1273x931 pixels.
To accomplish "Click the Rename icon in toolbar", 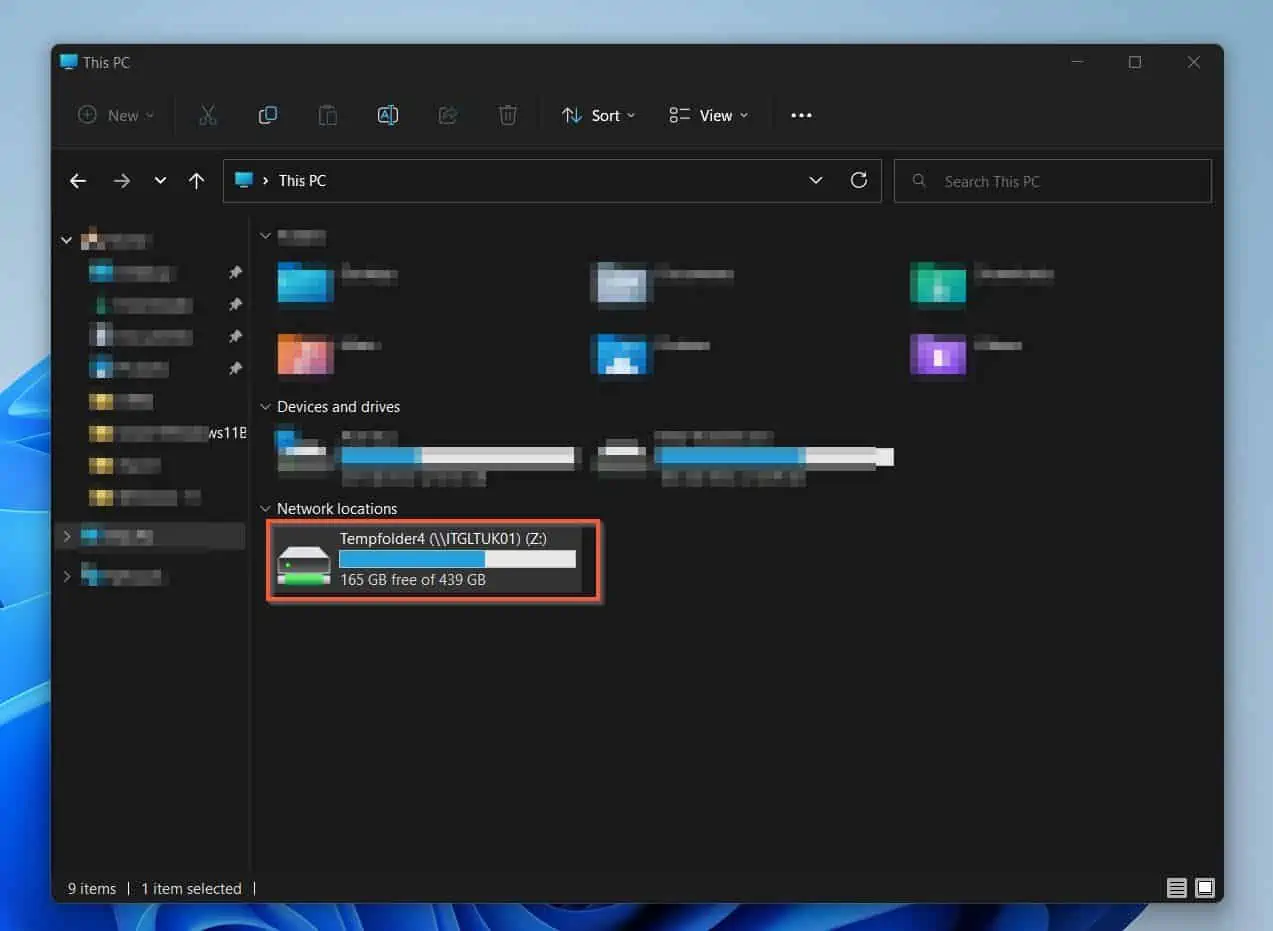I will tap(388, 115).
